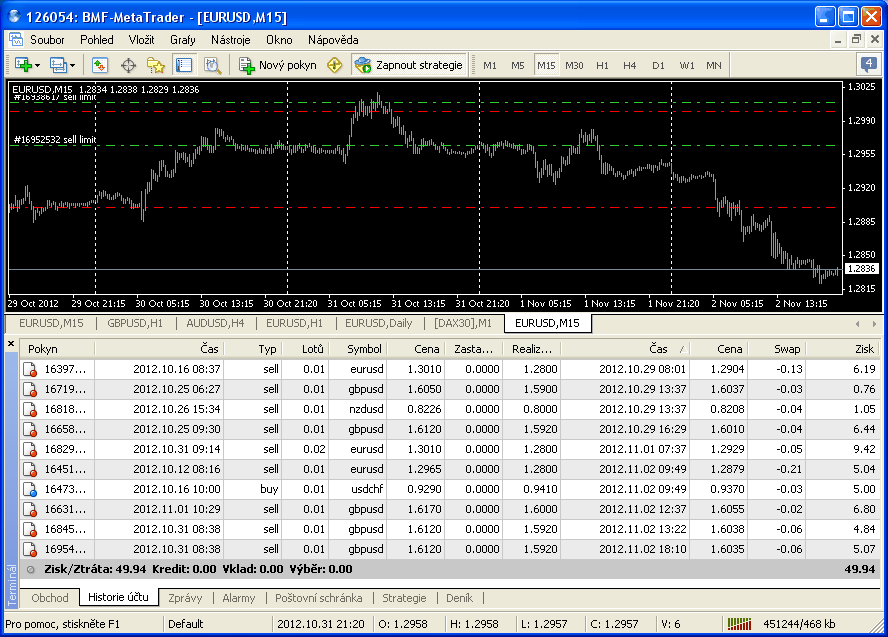Select order 16719 sell icon
Viewport: 888px width, 637px height.
pyautogui.click(x=30, y=390)
